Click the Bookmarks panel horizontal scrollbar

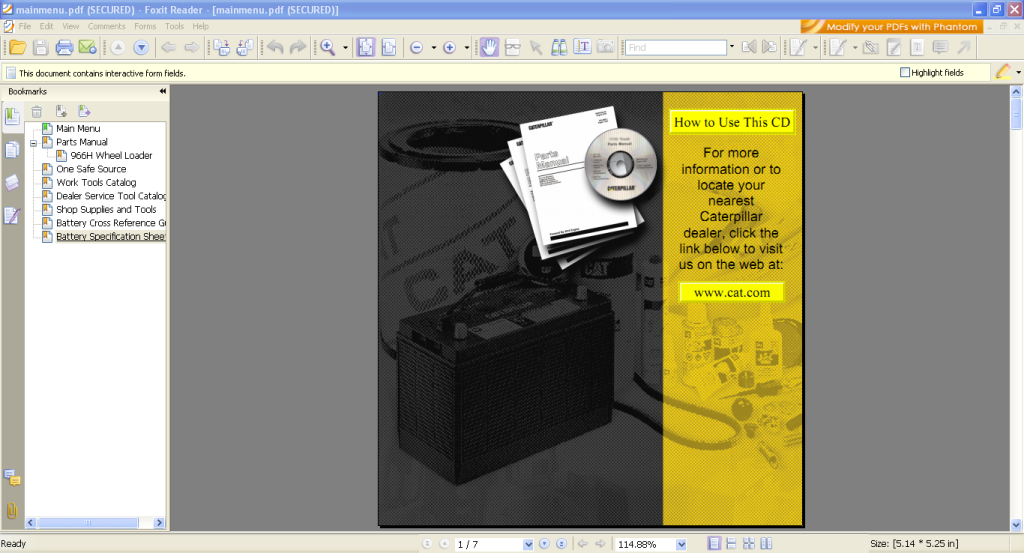88,522
